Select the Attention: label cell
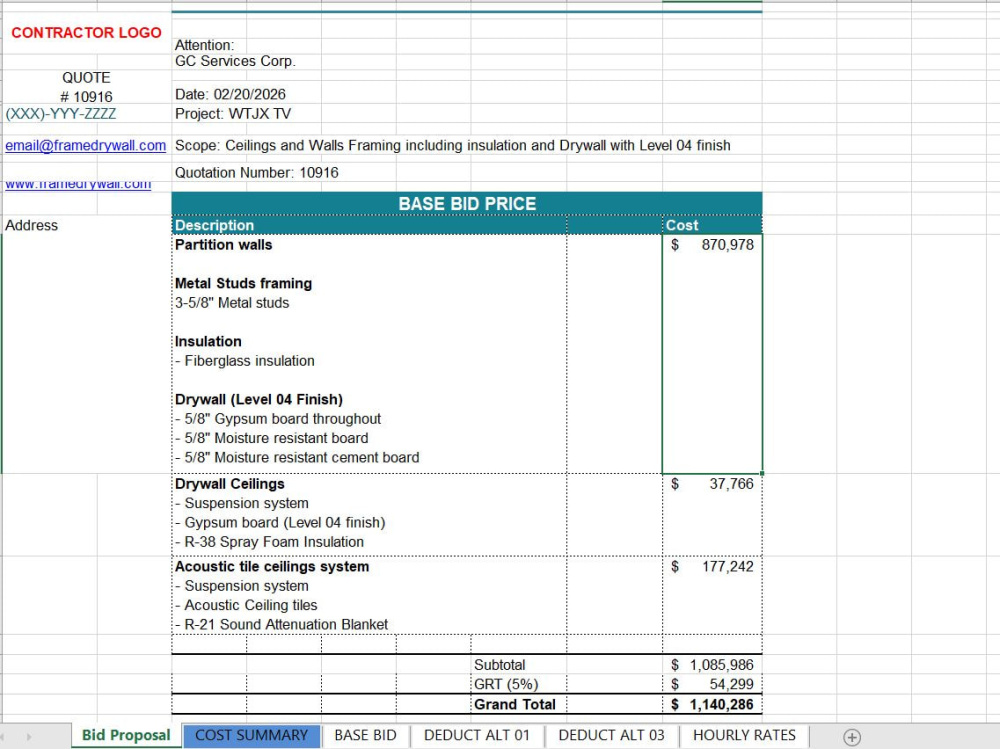1000x749 pixels. pyautogui.click(x=204, y=45)
